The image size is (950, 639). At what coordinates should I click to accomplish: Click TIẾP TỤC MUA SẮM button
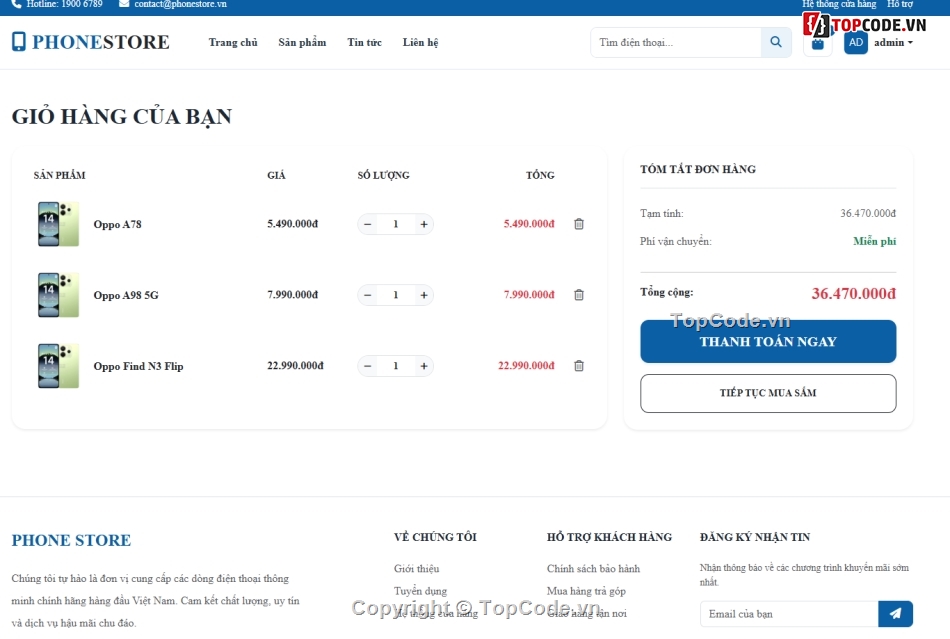768,393
